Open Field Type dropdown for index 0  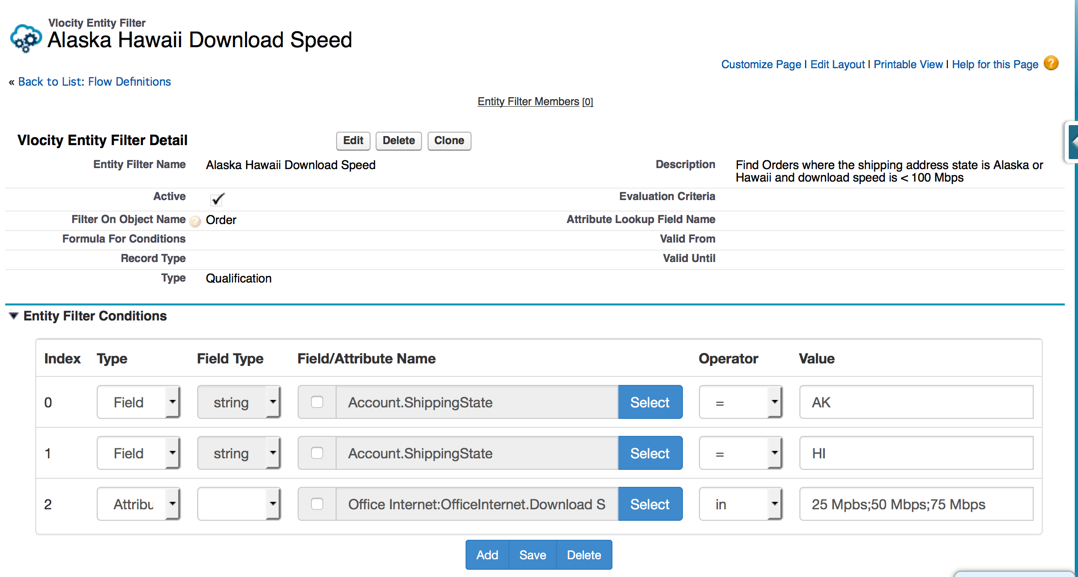pos(239,402)
